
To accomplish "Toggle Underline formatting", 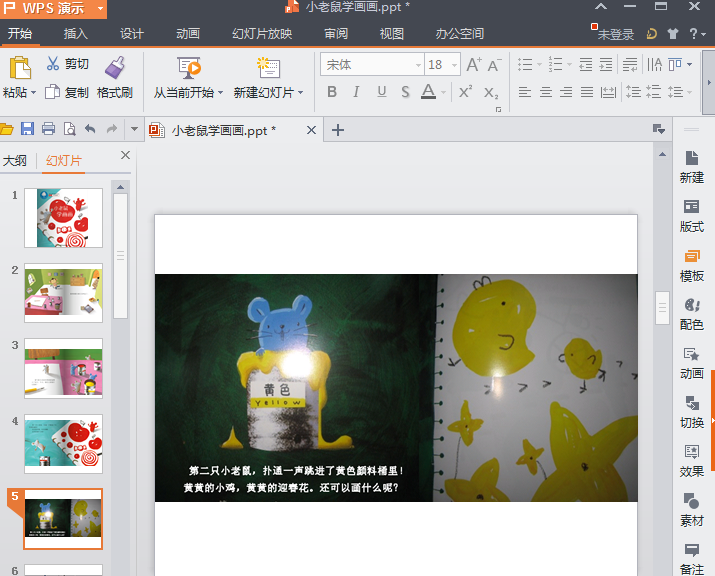I will tap(382, 92).
